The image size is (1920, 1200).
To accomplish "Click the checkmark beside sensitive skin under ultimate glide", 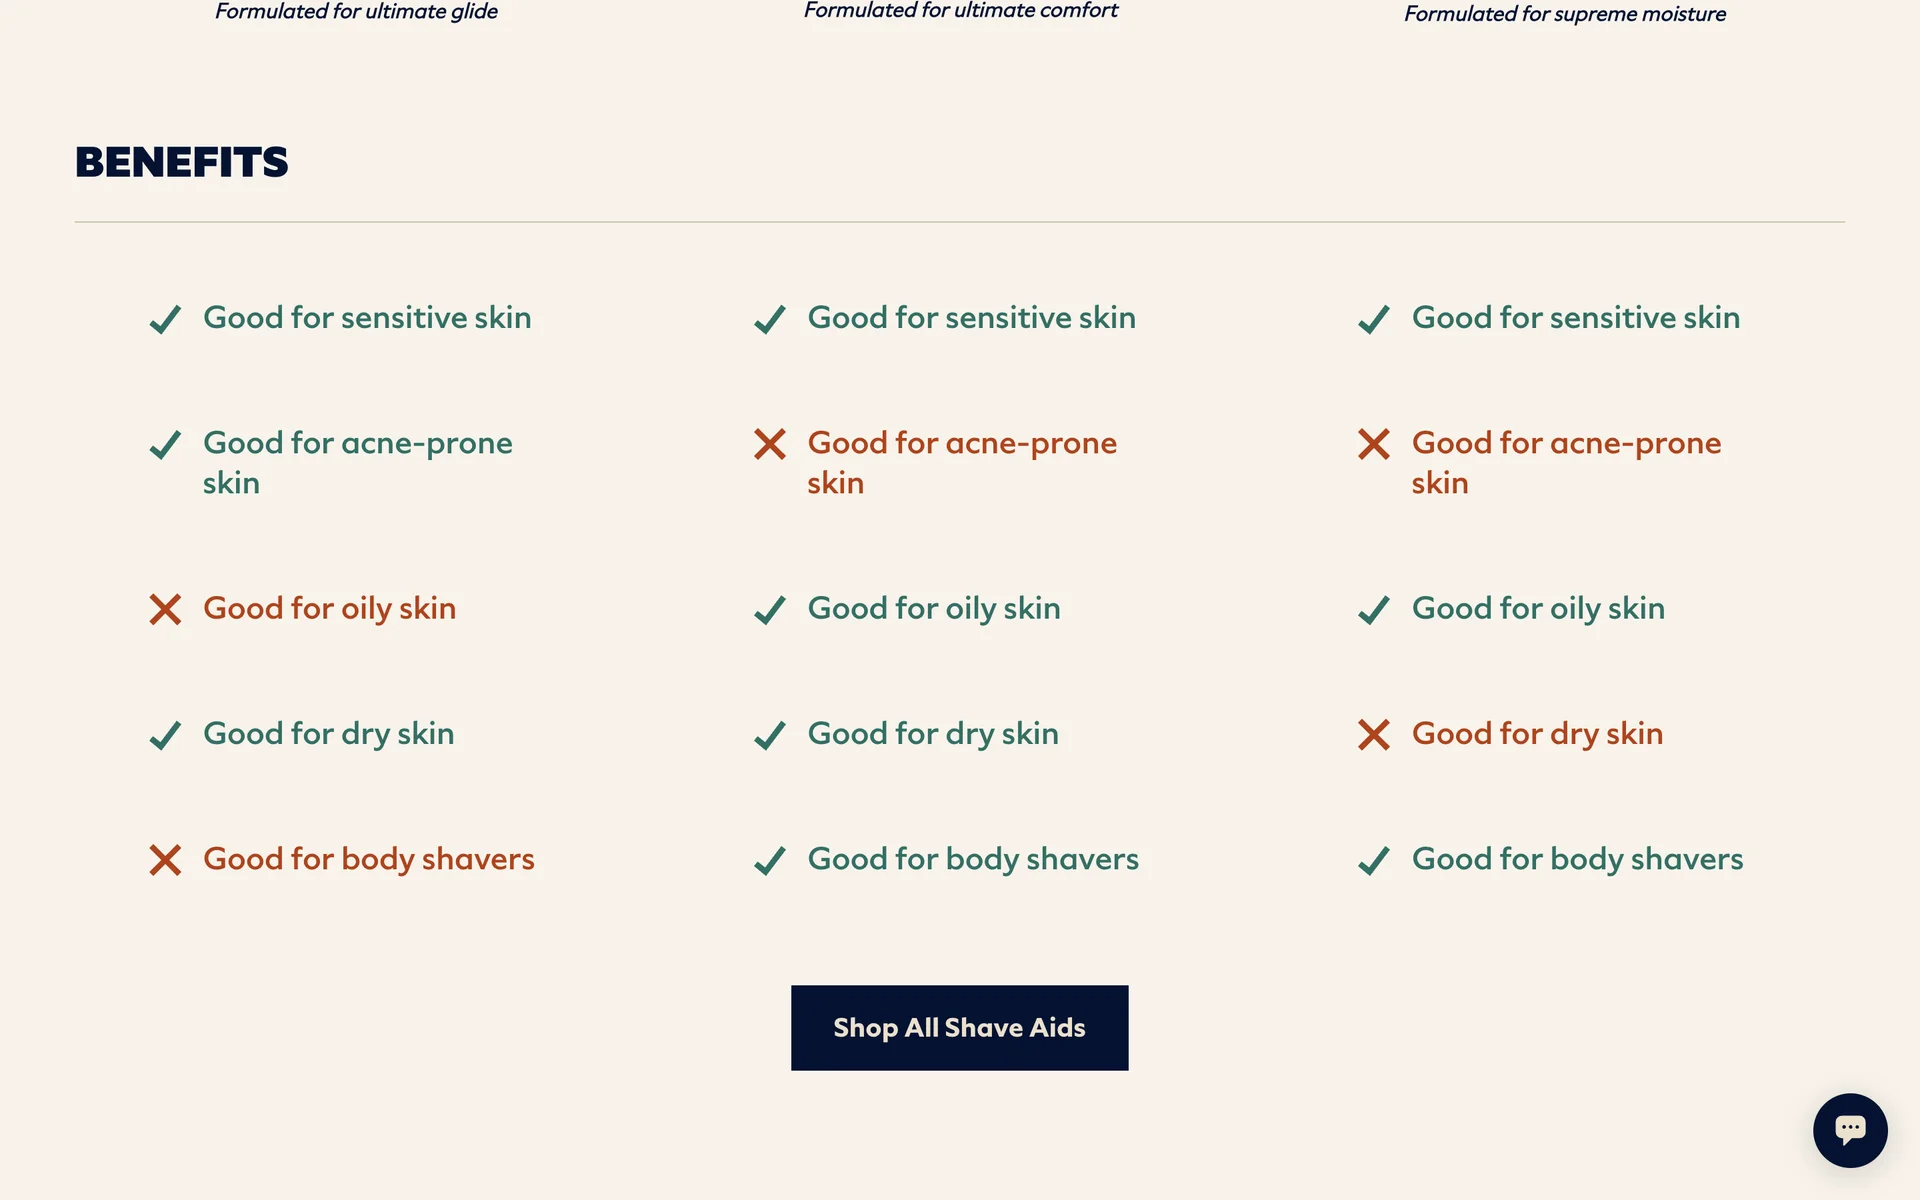I will pos(165,319).
